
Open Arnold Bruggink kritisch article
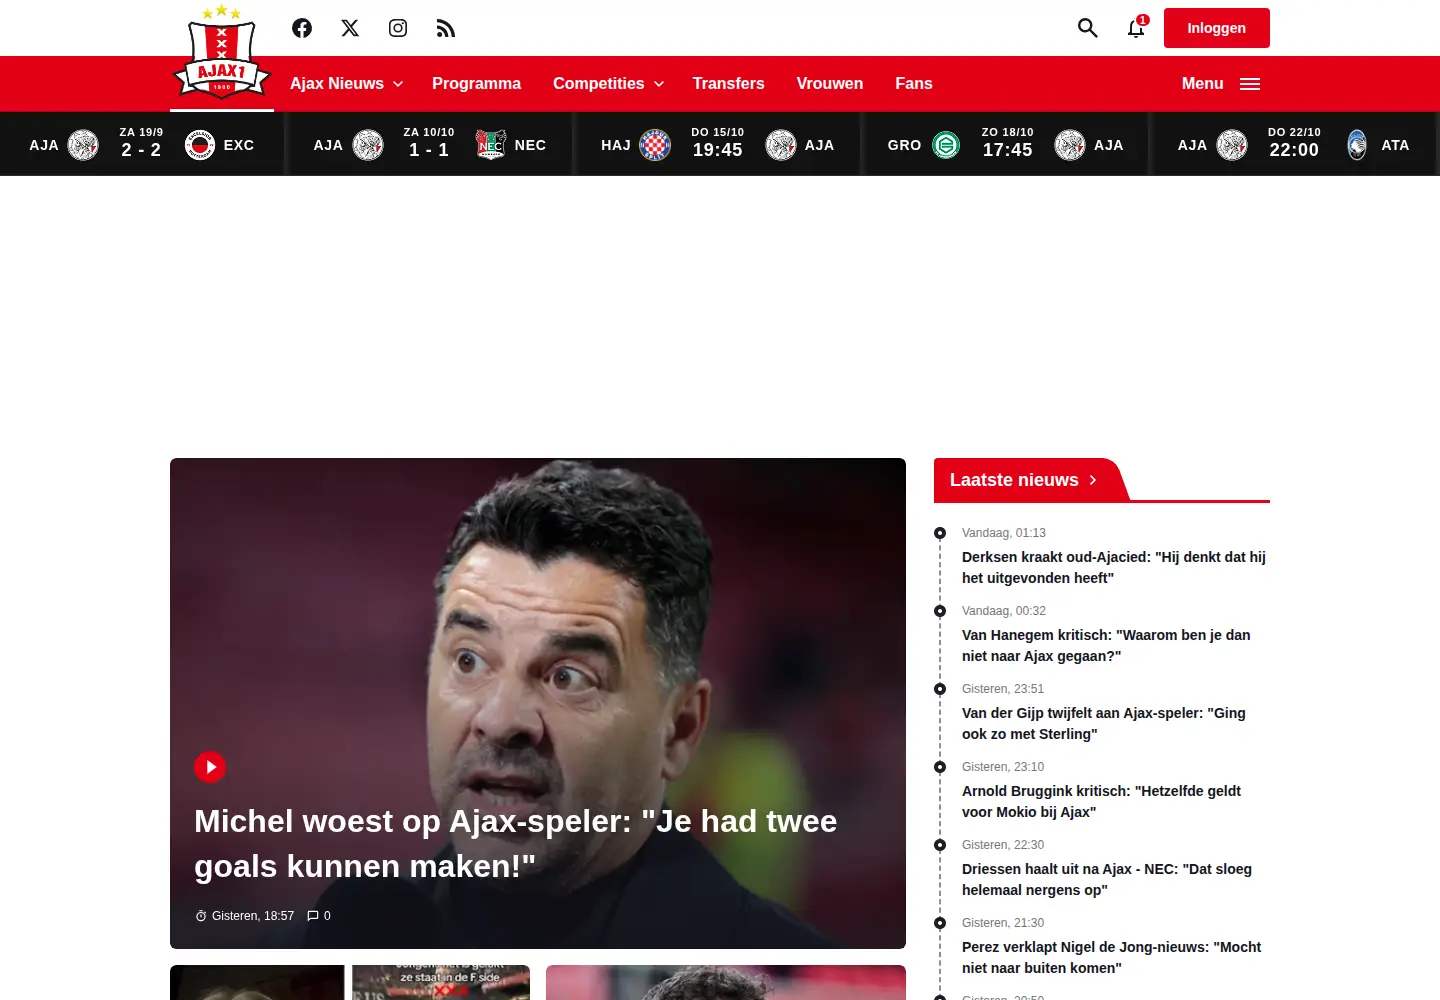1101,802
